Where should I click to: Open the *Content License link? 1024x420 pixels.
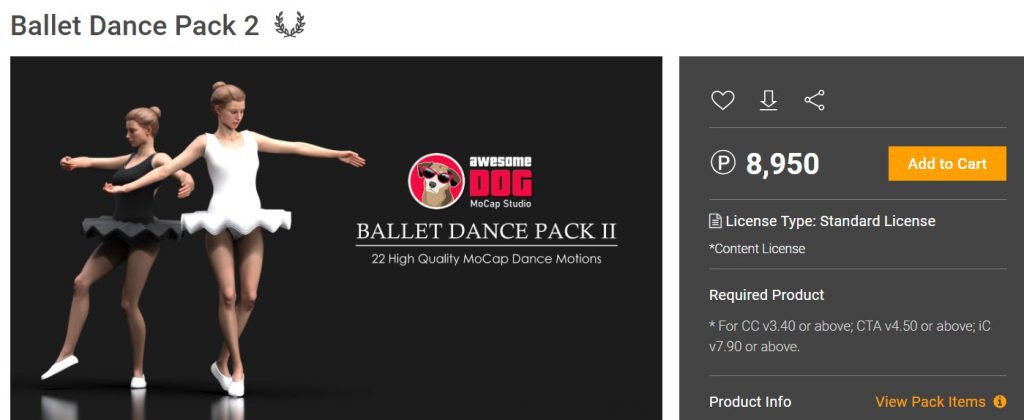click(x=757, y=248)
